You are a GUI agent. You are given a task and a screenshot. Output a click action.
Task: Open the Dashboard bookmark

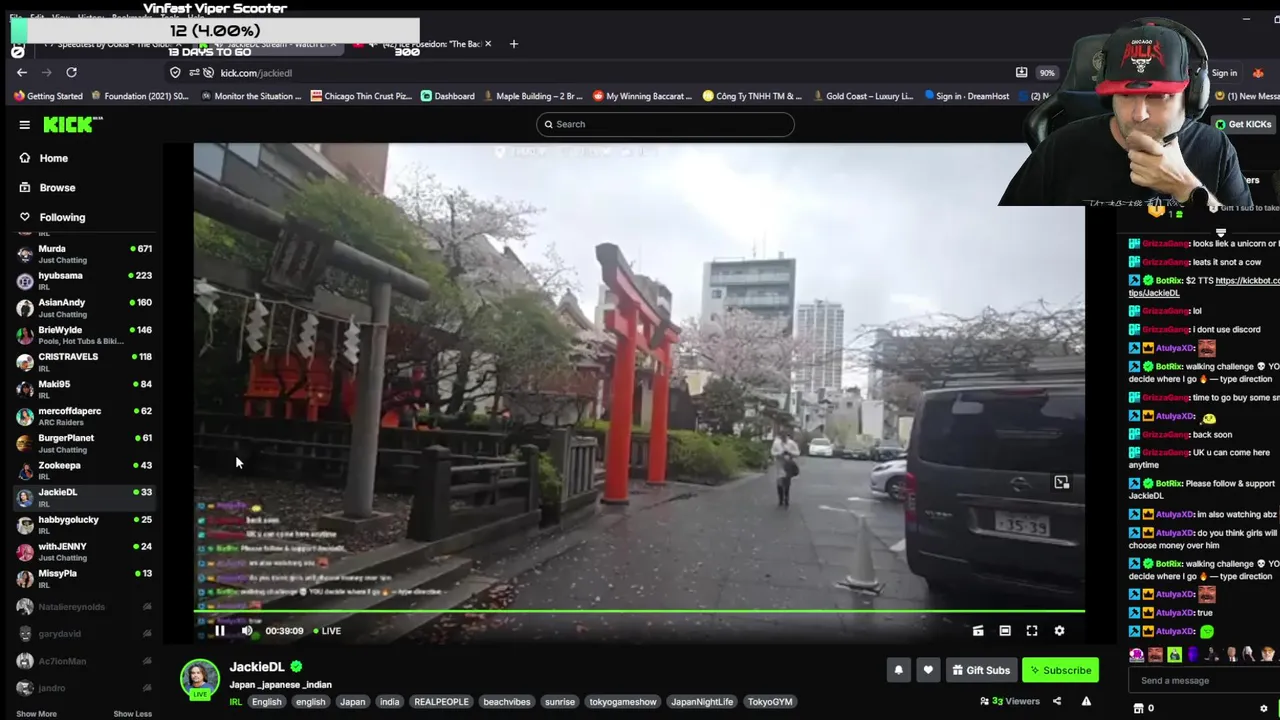(448, 96)
